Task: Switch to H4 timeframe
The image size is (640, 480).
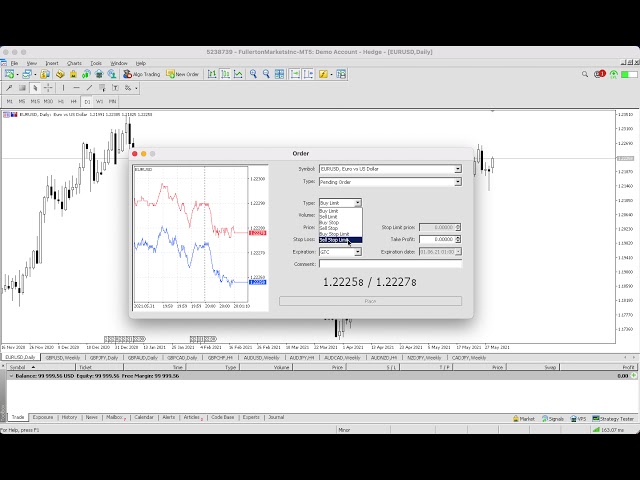Action: coord(73,101)
